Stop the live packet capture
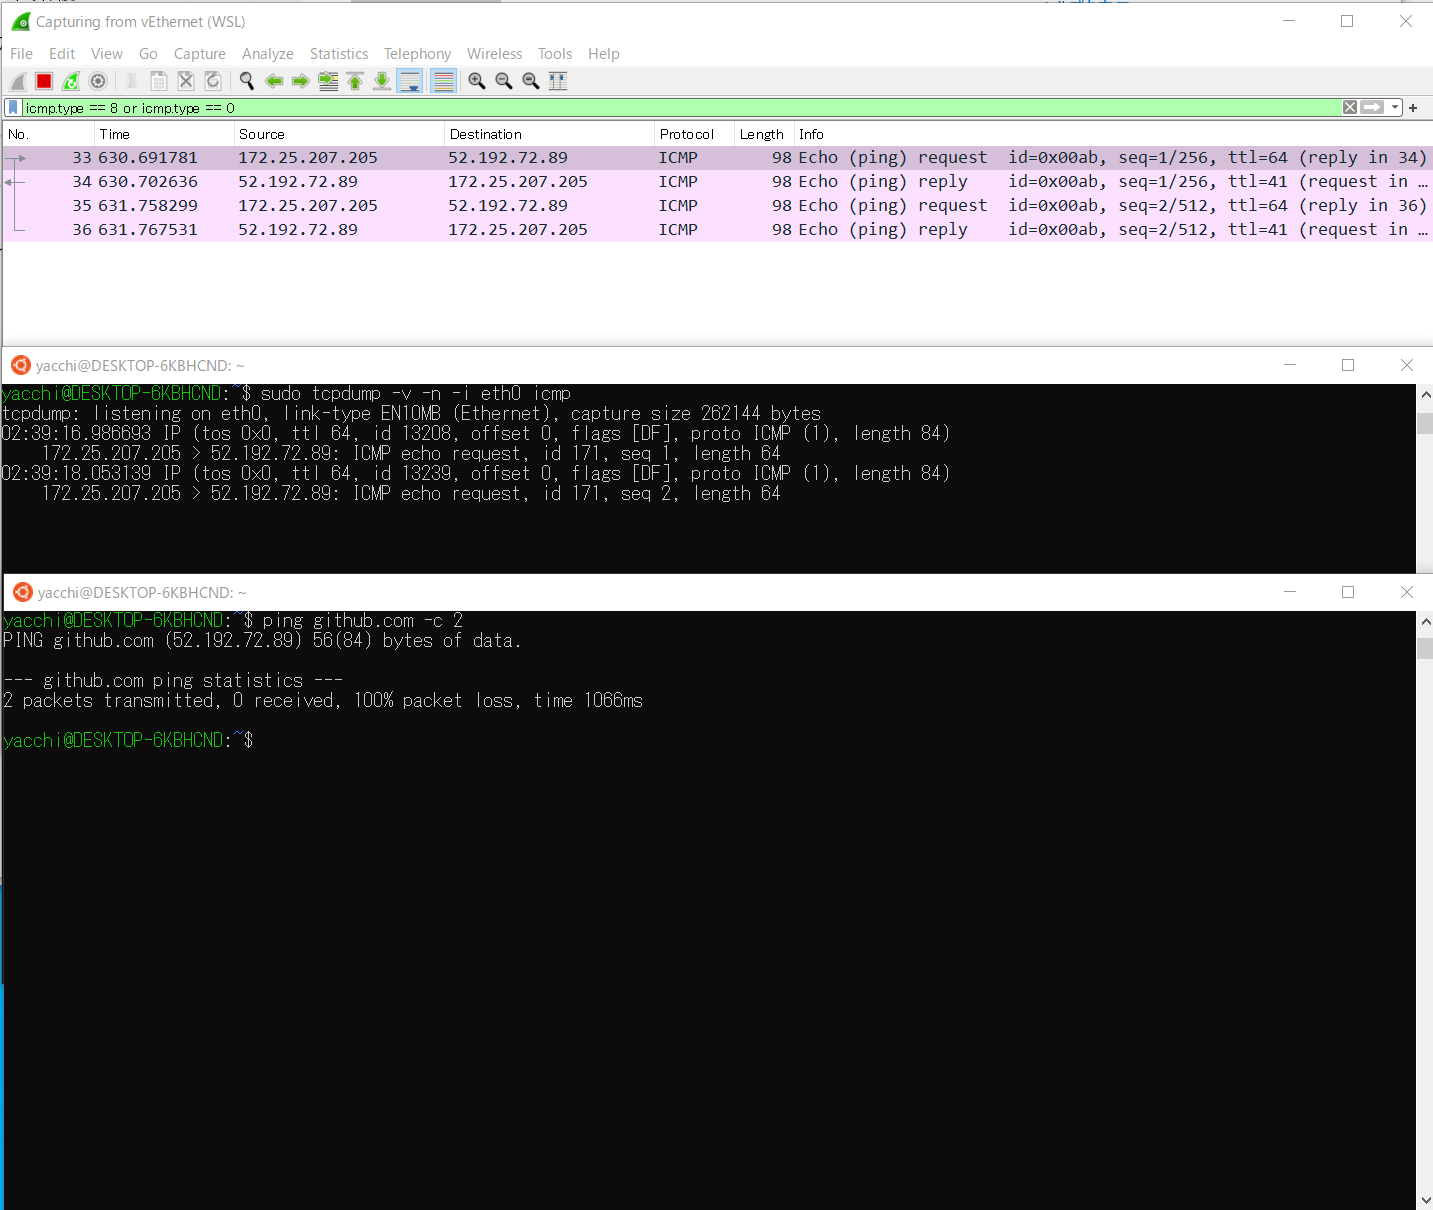Image resolution: width=1433 pixels, height=1210 pixels. coord(43,81)
